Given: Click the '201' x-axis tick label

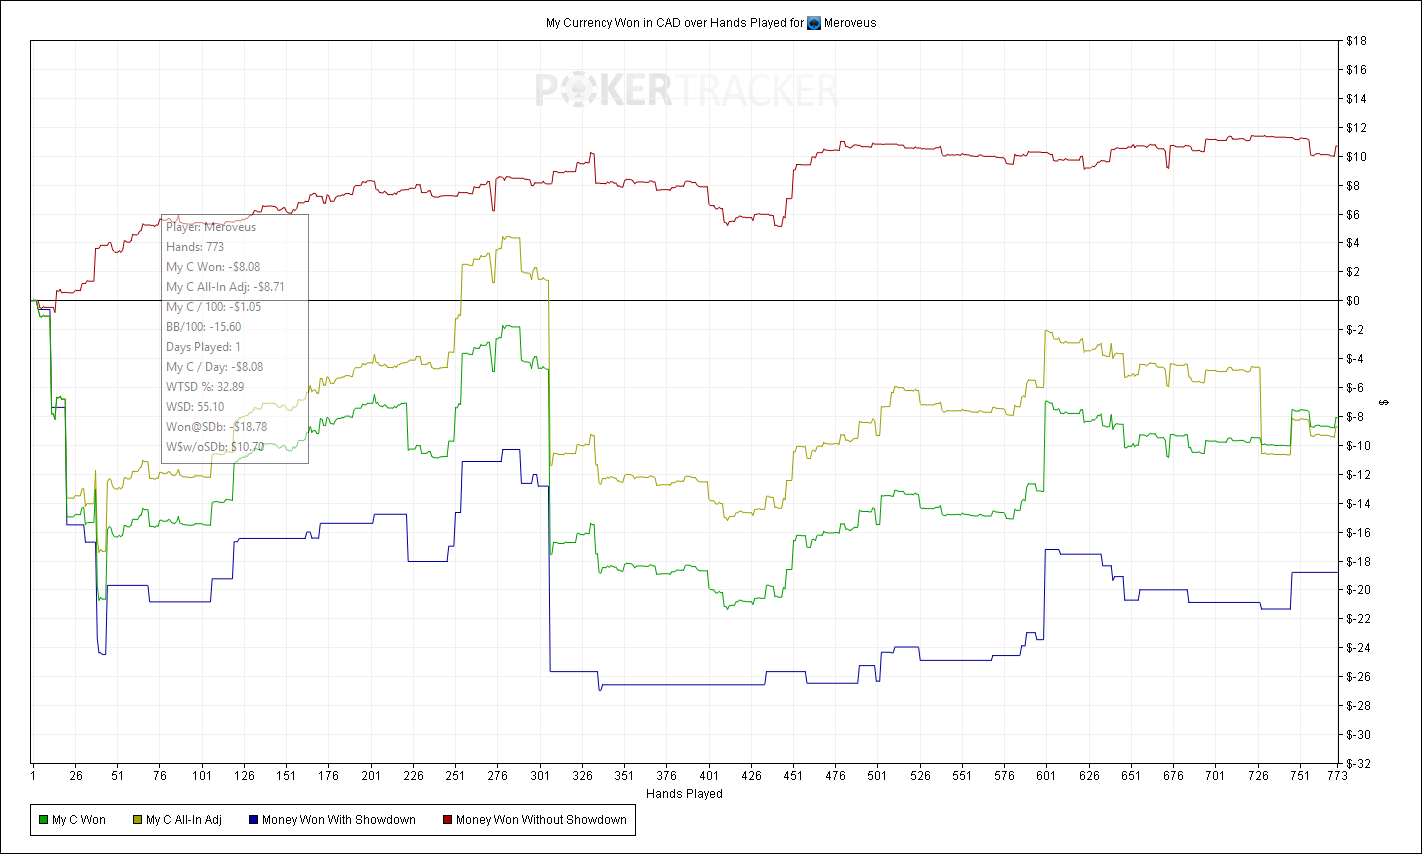Looking at the screenshot, I should pyautogui.click(x=371, y=775).
